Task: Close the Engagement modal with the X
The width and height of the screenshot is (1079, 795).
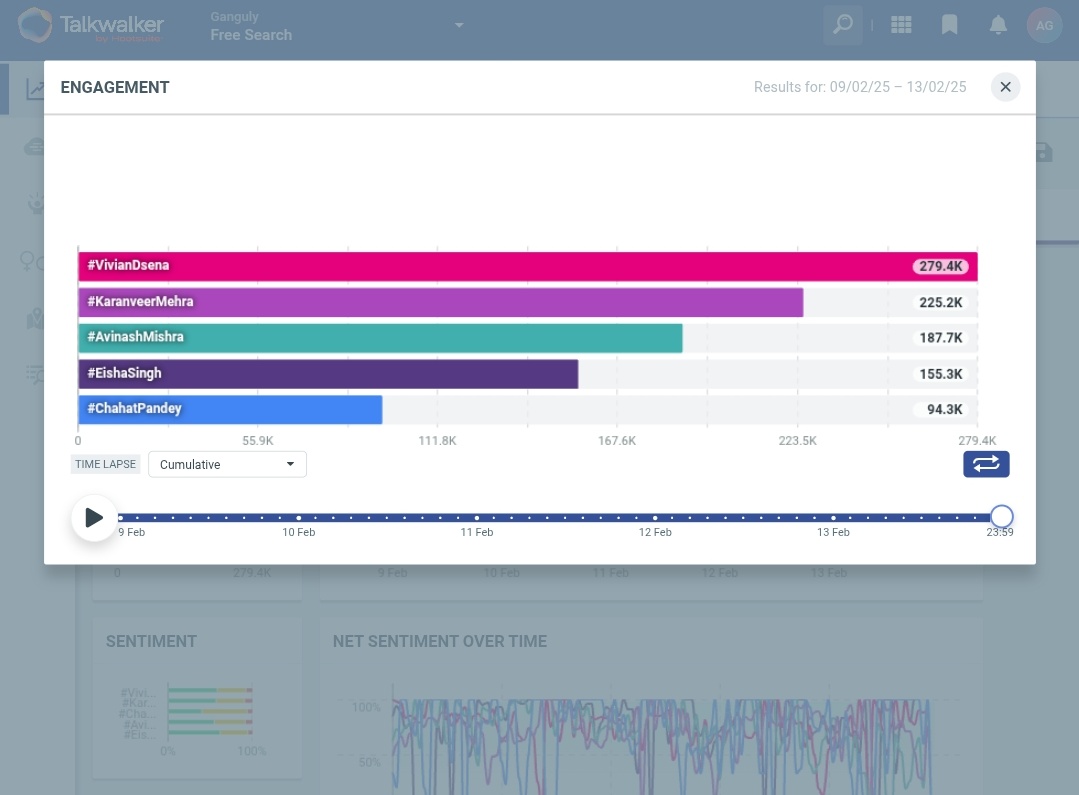Action: tap(1005, 87)
